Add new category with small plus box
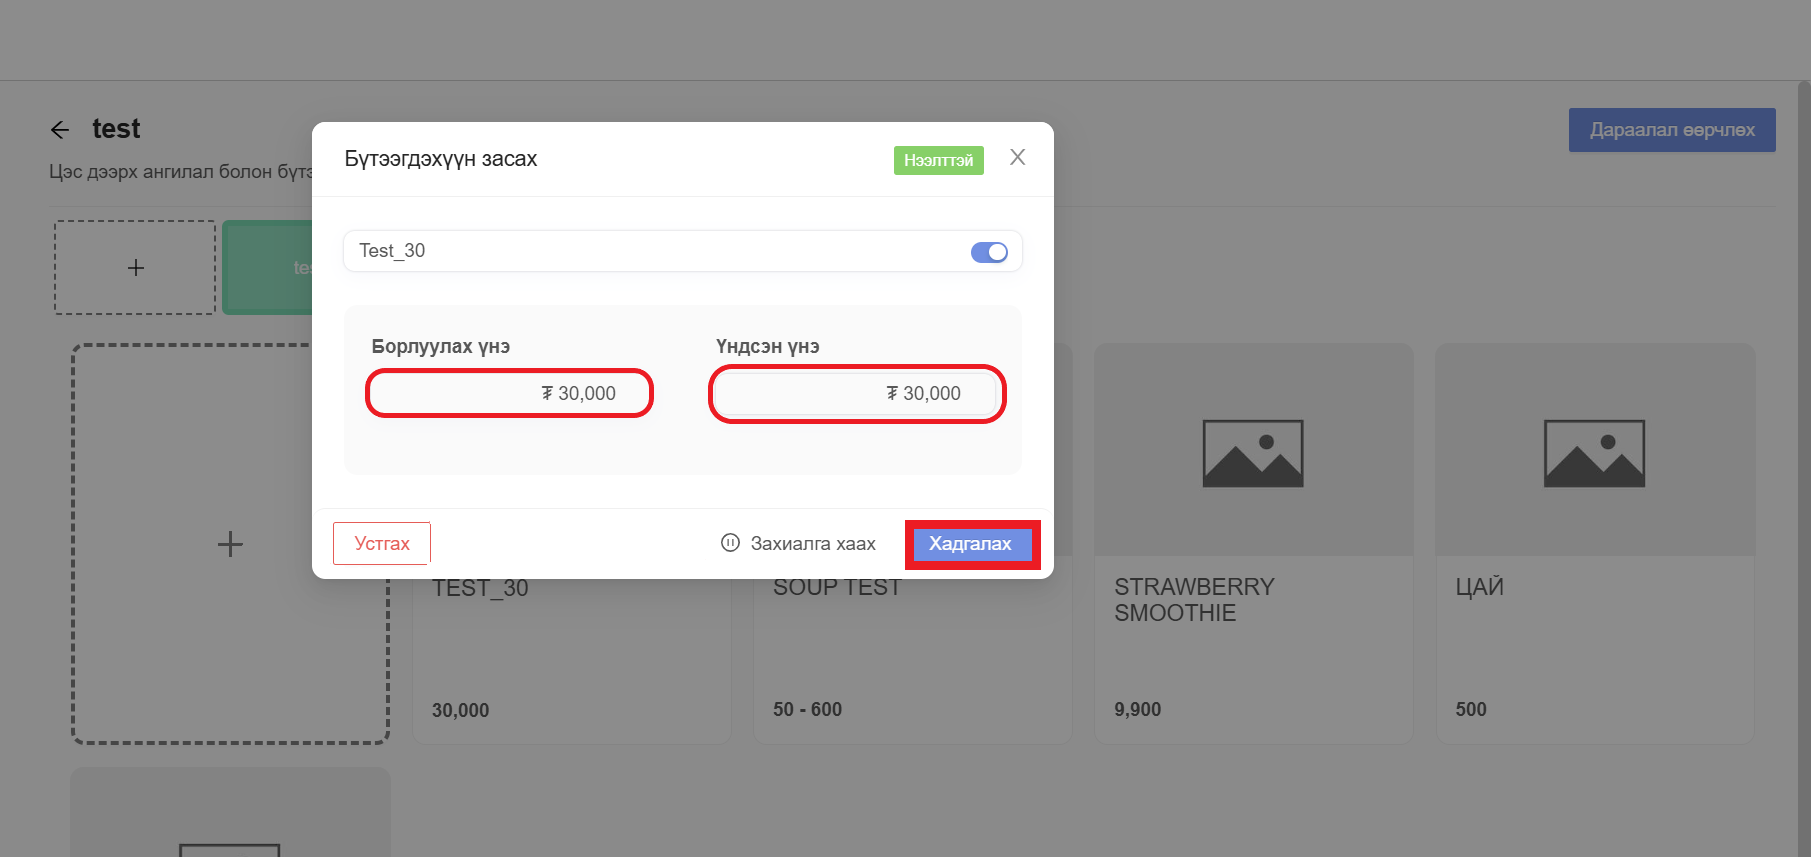 click(135, 268)
